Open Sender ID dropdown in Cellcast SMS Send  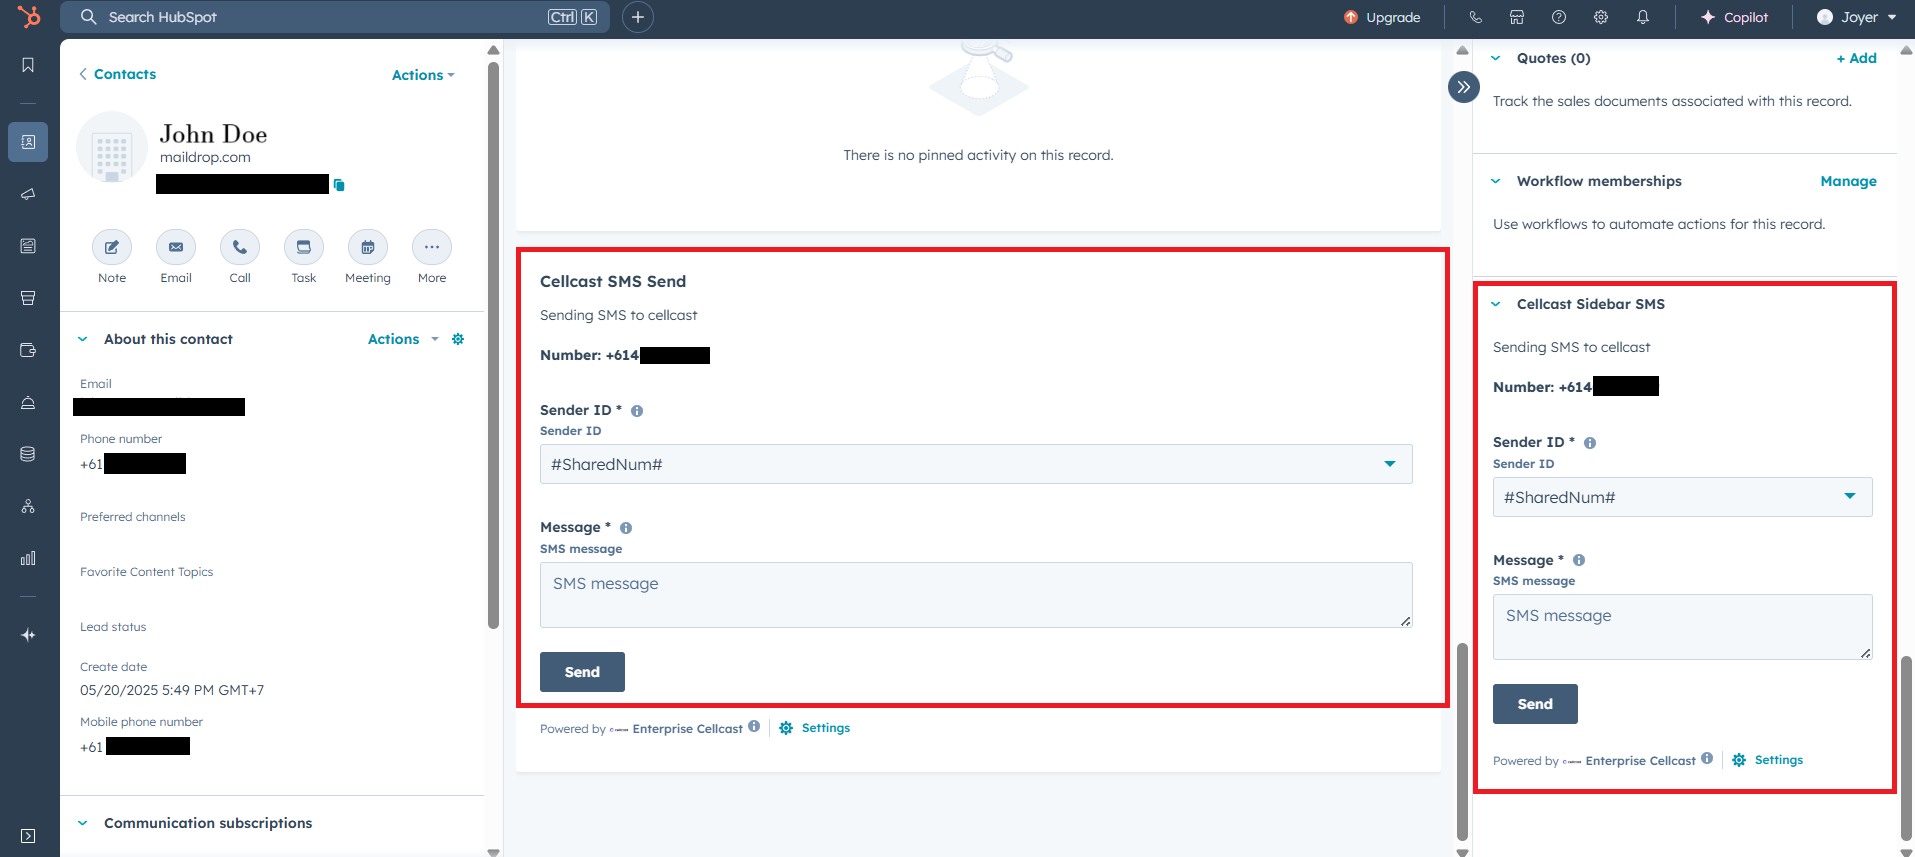click(x=976, y=464)
